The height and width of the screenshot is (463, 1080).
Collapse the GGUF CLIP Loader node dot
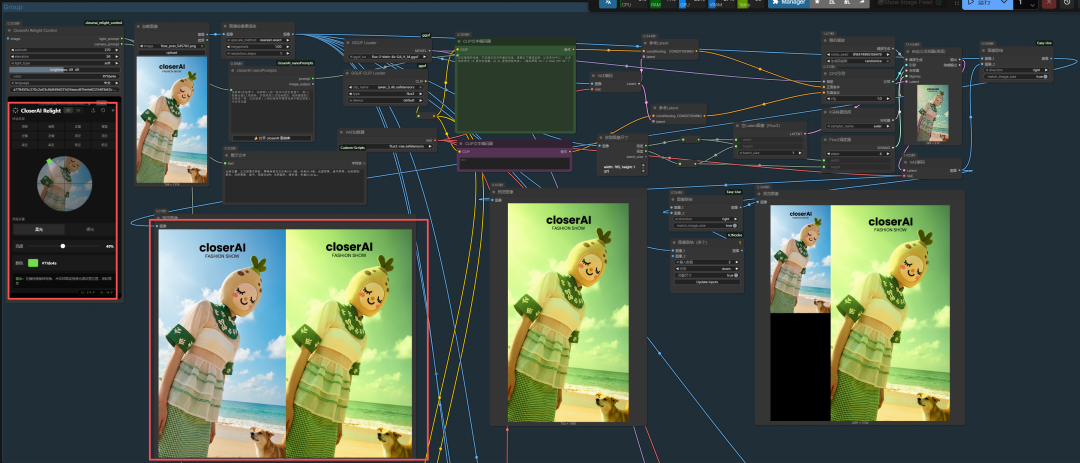pos(346,73)
